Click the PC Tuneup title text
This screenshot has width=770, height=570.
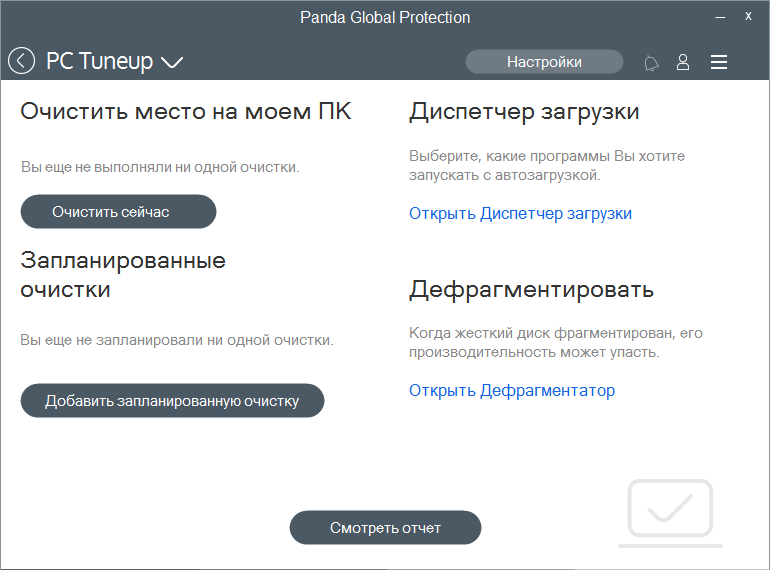click(x=100, y=61)
